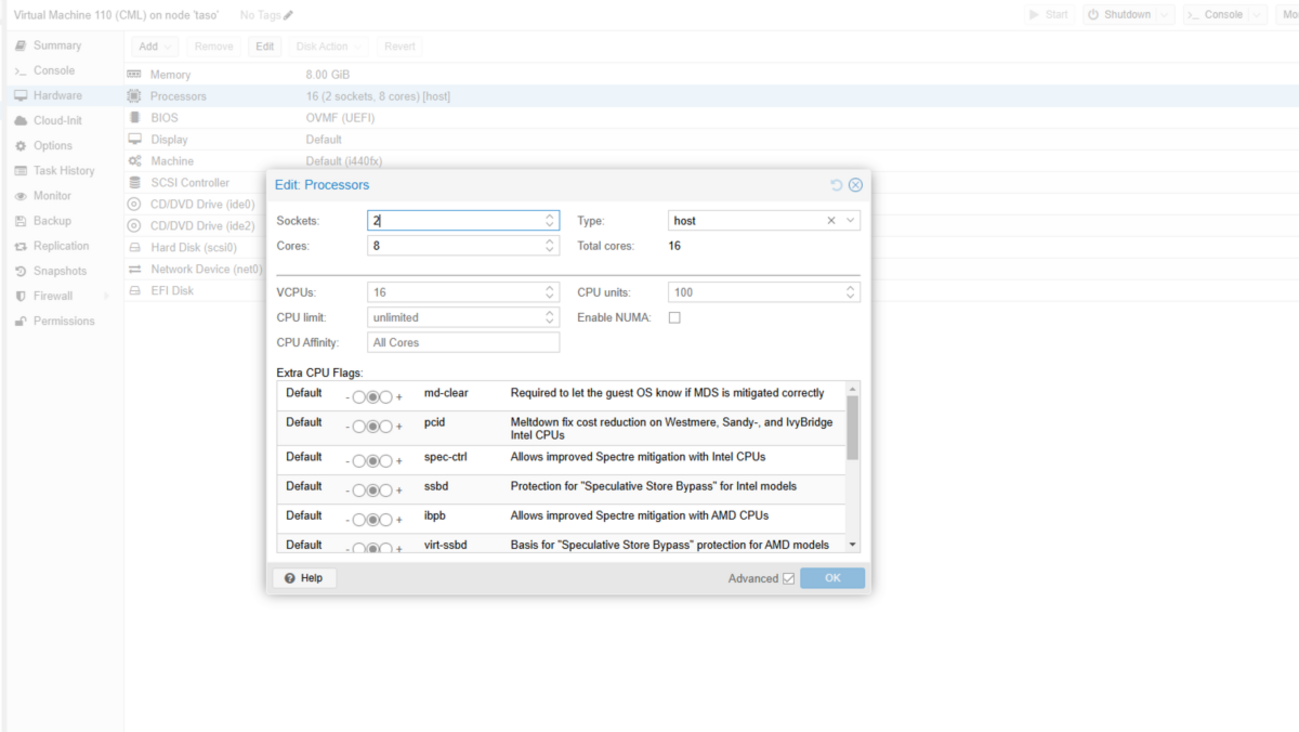Open the CPU Type dropdown
The height and width of the screenshot is (732, 1299).
tap(850, 221)
